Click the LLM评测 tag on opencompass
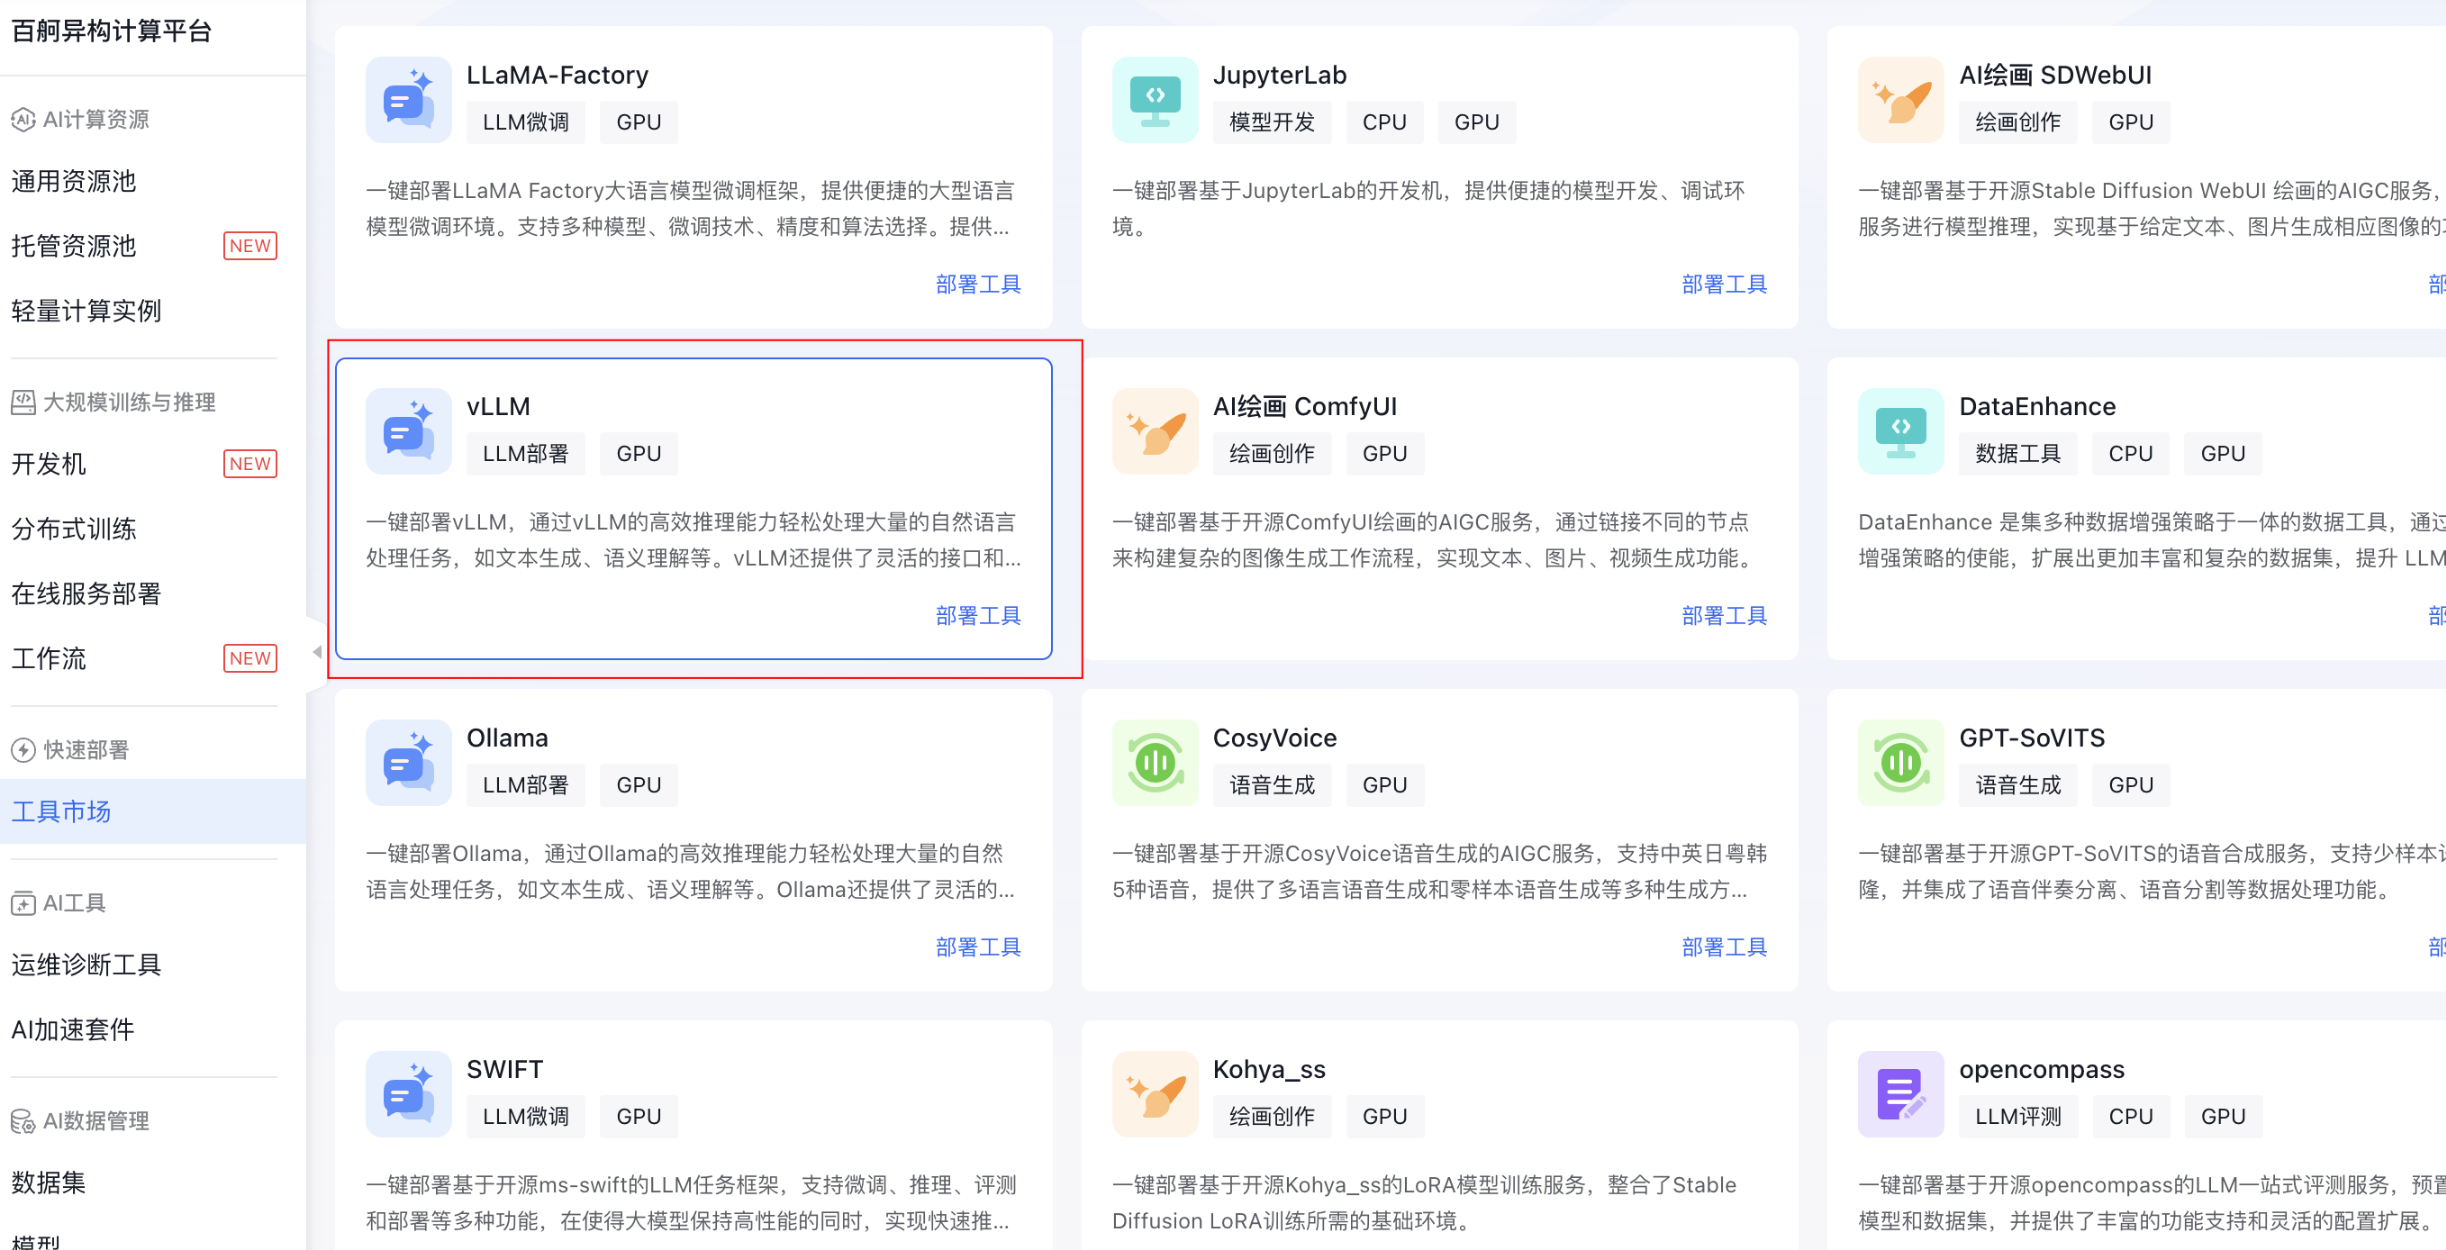Screen dimensions: 2446x1250 click(x=2018, y=1116)
